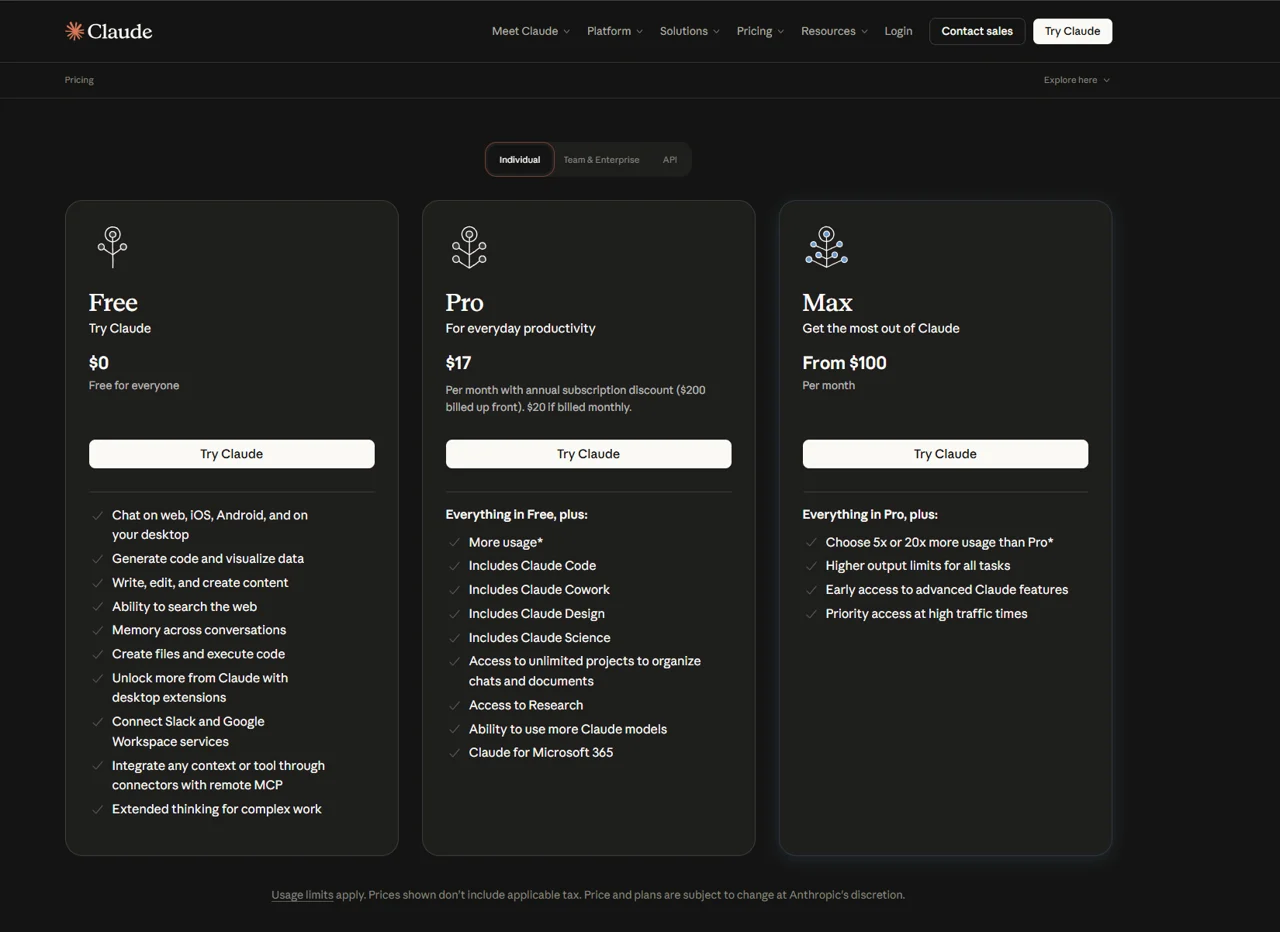Screen dimensions: 1280x932
Task: Click "Higher output limits for all tasks"
Action: tap(918, 566)
